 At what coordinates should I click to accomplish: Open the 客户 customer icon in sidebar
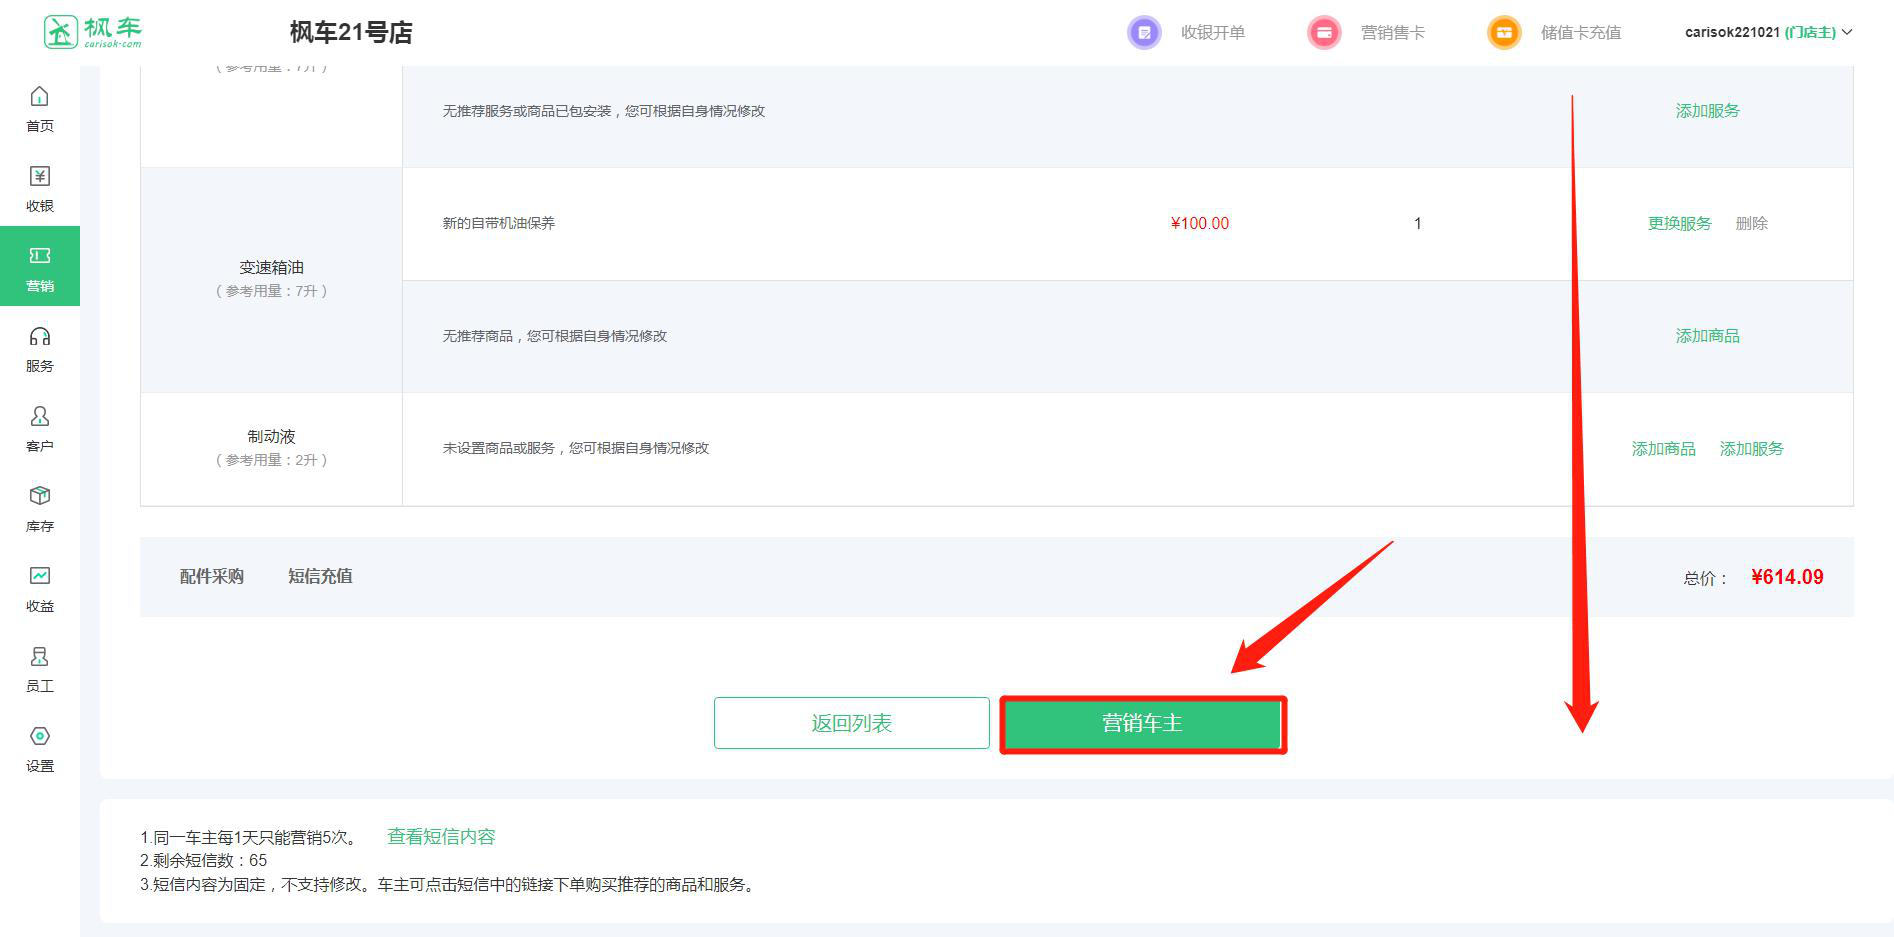[40, 416]
